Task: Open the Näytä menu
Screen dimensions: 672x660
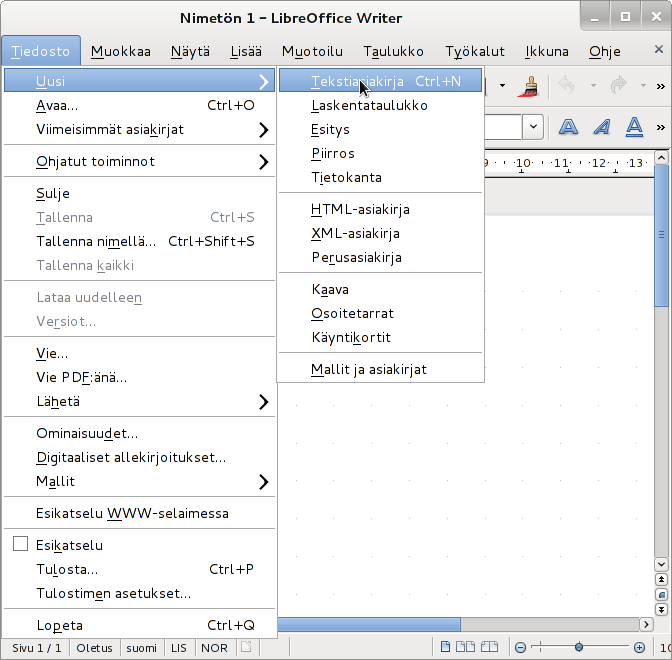Action: coord(190,51)
